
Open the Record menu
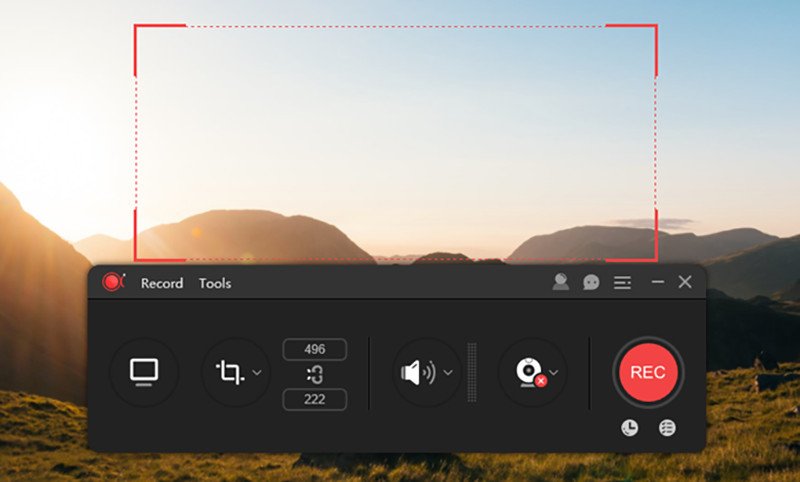162,283
